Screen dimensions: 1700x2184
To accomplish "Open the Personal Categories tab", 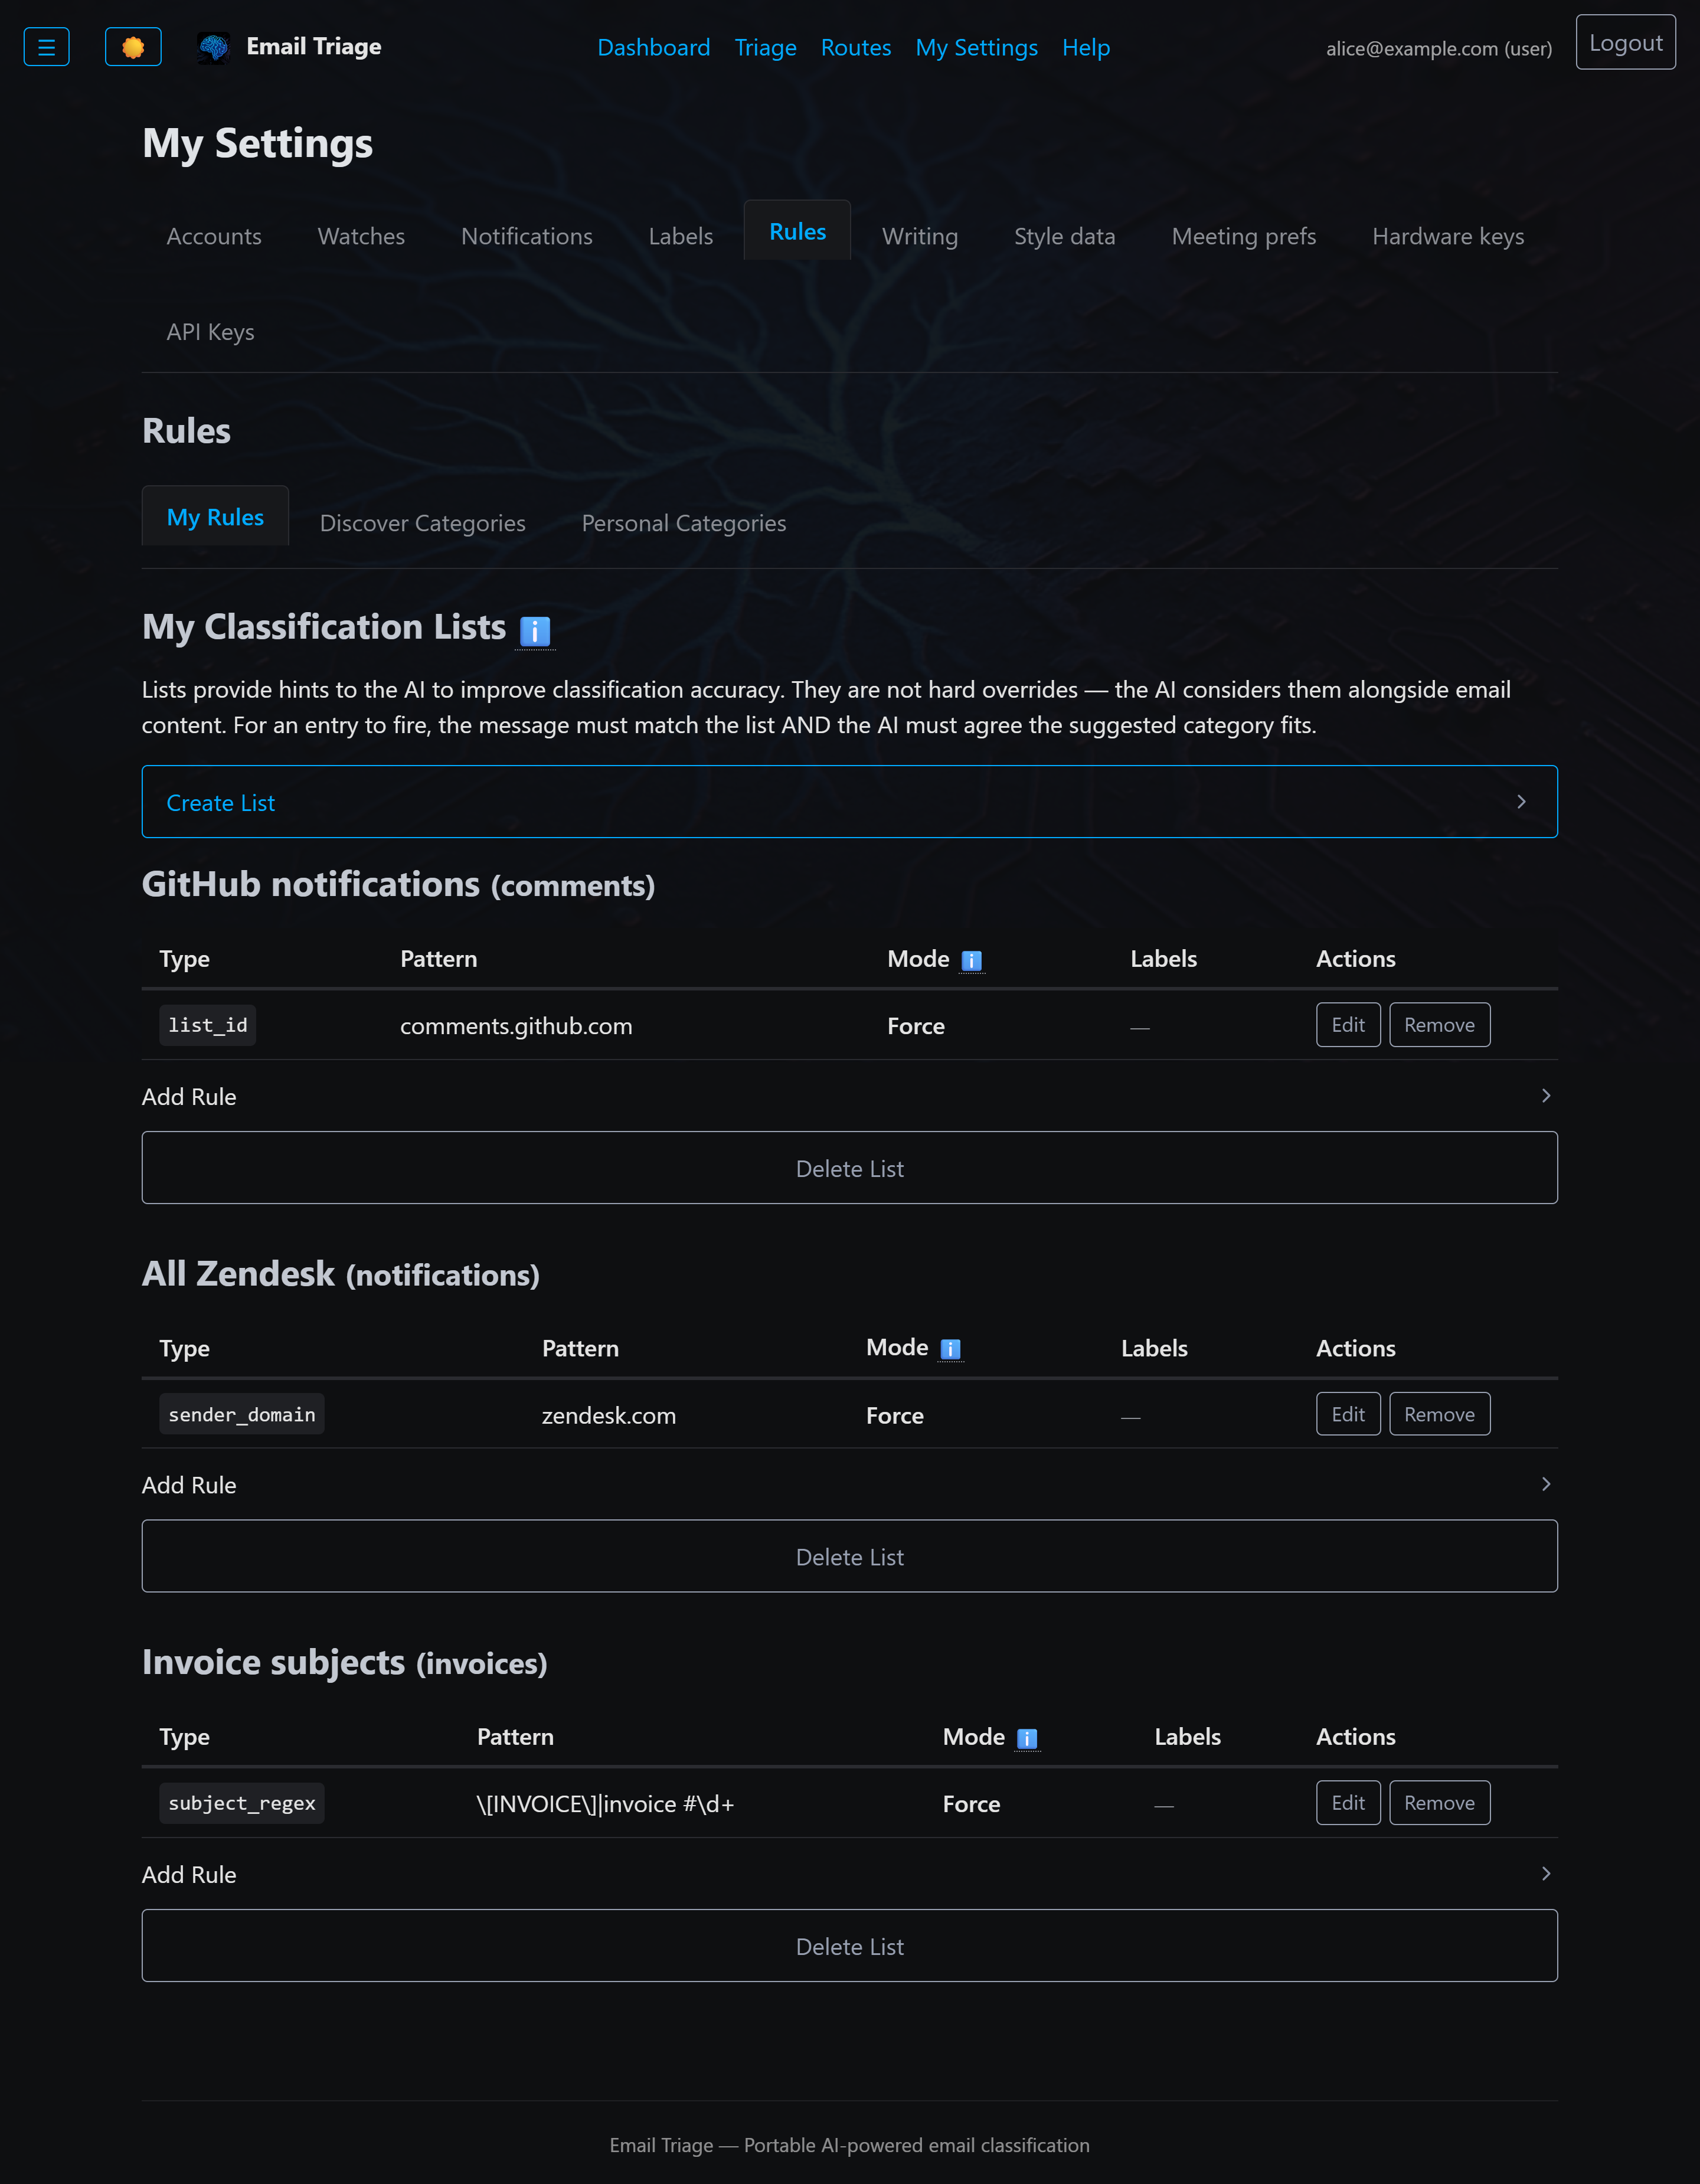I will pos(684,523).
